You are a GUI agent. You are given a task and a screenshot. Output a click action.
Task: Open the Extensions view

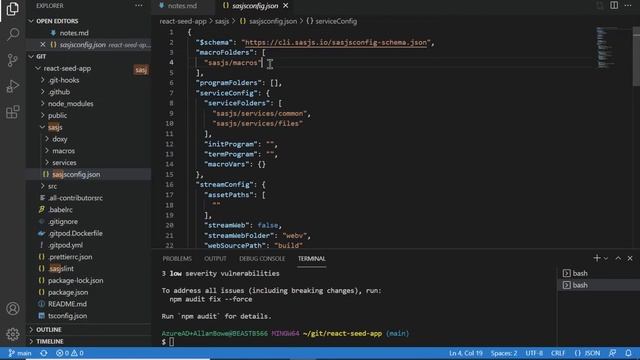[x=13, y=112]
